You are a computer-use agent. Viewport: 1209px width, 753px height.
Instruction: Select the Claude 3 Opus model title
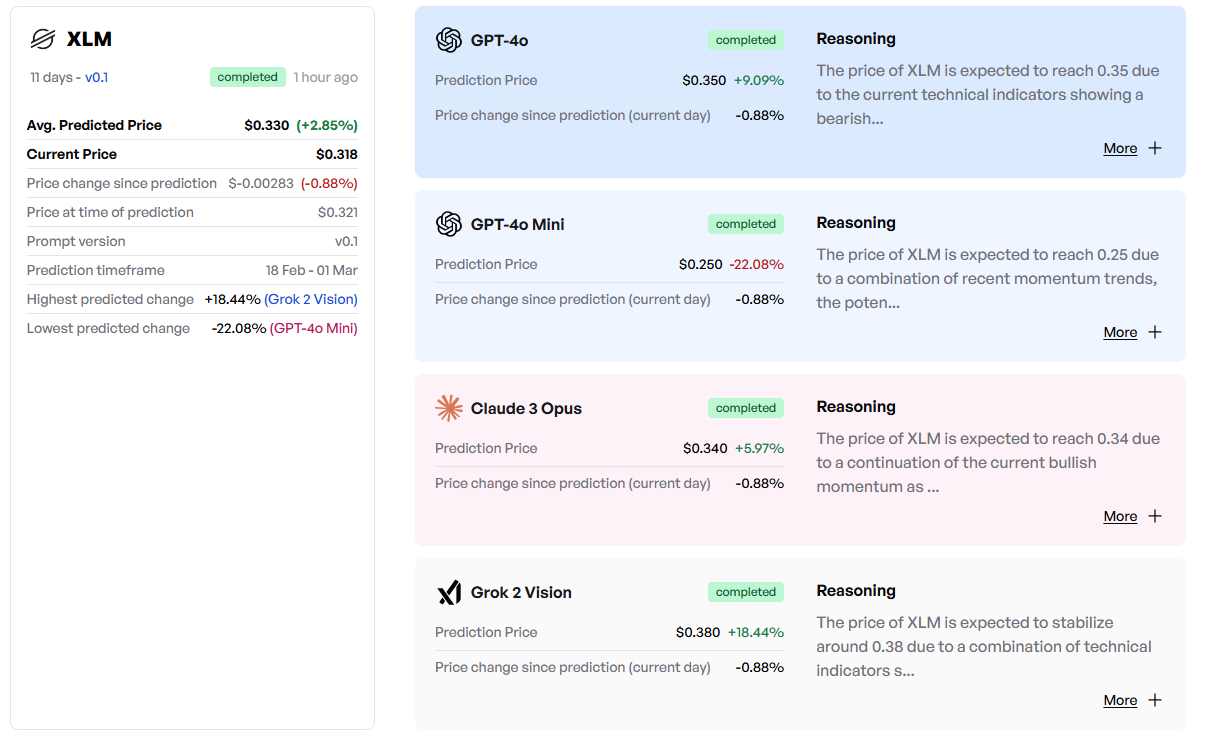coord(526,408)
